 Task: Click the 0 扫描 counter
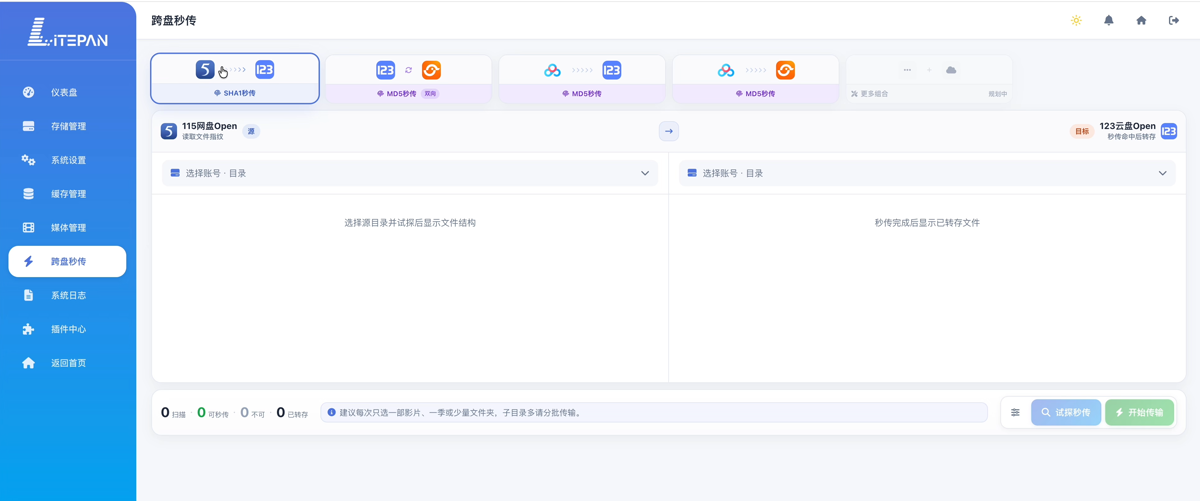click(173, 412)
